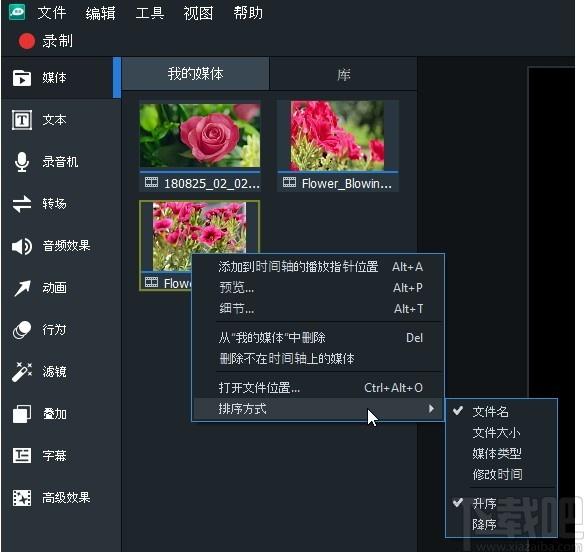Select the Flower_Blowin video thumbnail

(x=337, y=135)
